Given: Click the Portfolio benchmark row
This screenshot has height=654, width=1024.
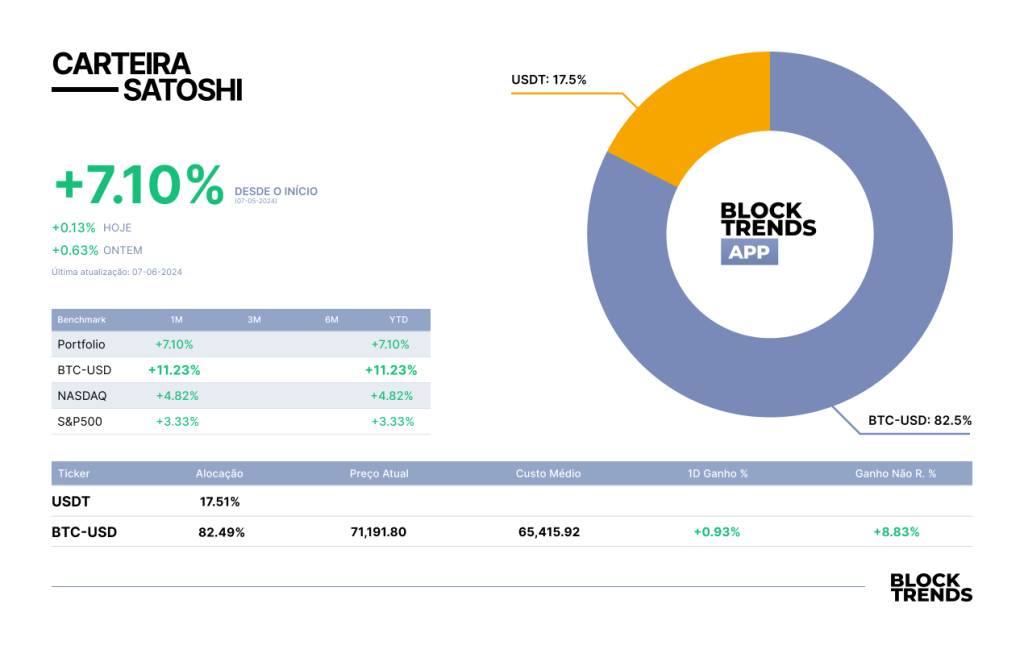Looking at the screenshot, I should [x=241, y=344].
